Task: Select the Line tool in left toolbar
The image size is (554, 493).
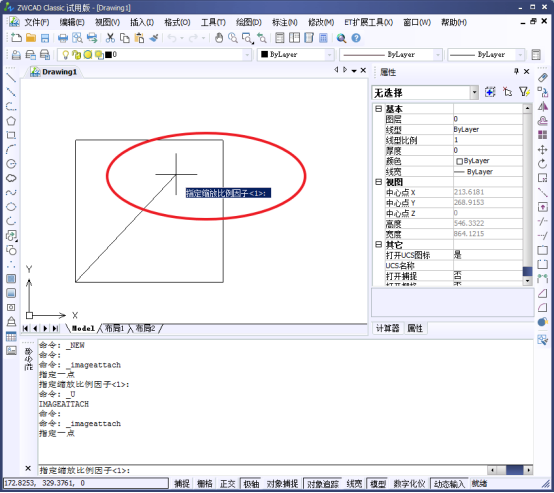Action: 11,78
